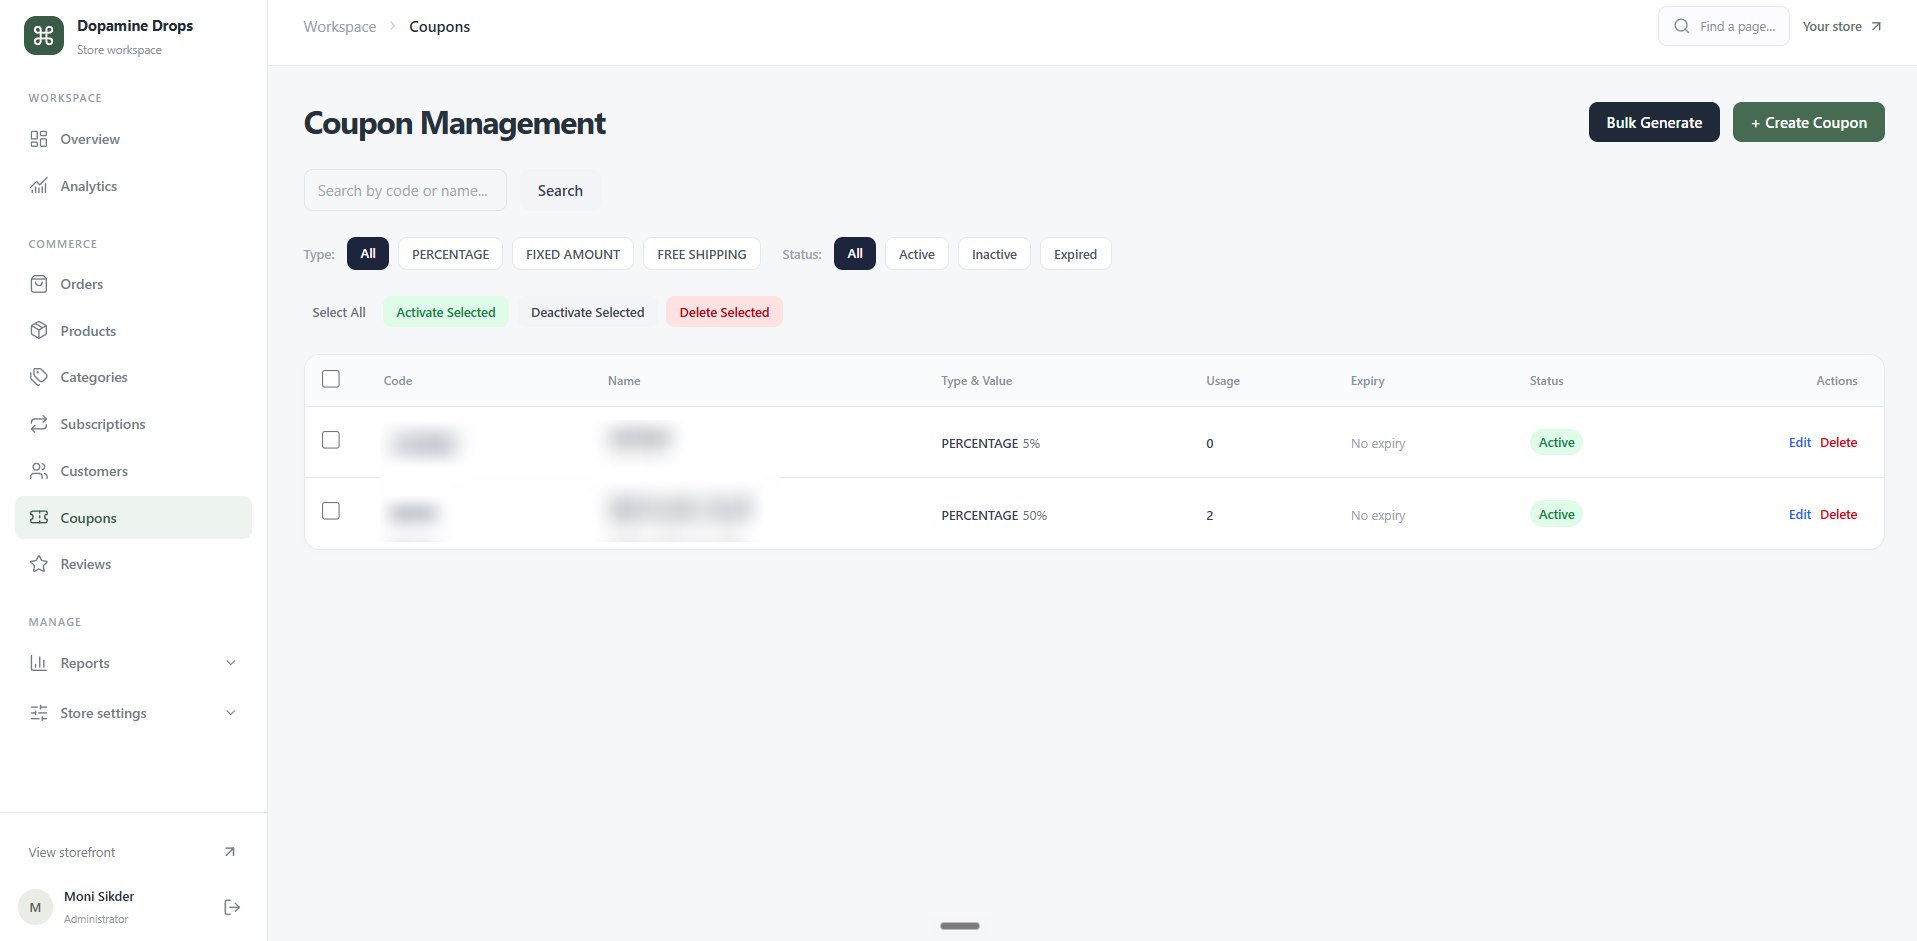Check the PERCENTAGE 5% coupon row checkbox
Image resolution: width=1917 pixels, height=941 pixels.
click(x=331, y=440)
